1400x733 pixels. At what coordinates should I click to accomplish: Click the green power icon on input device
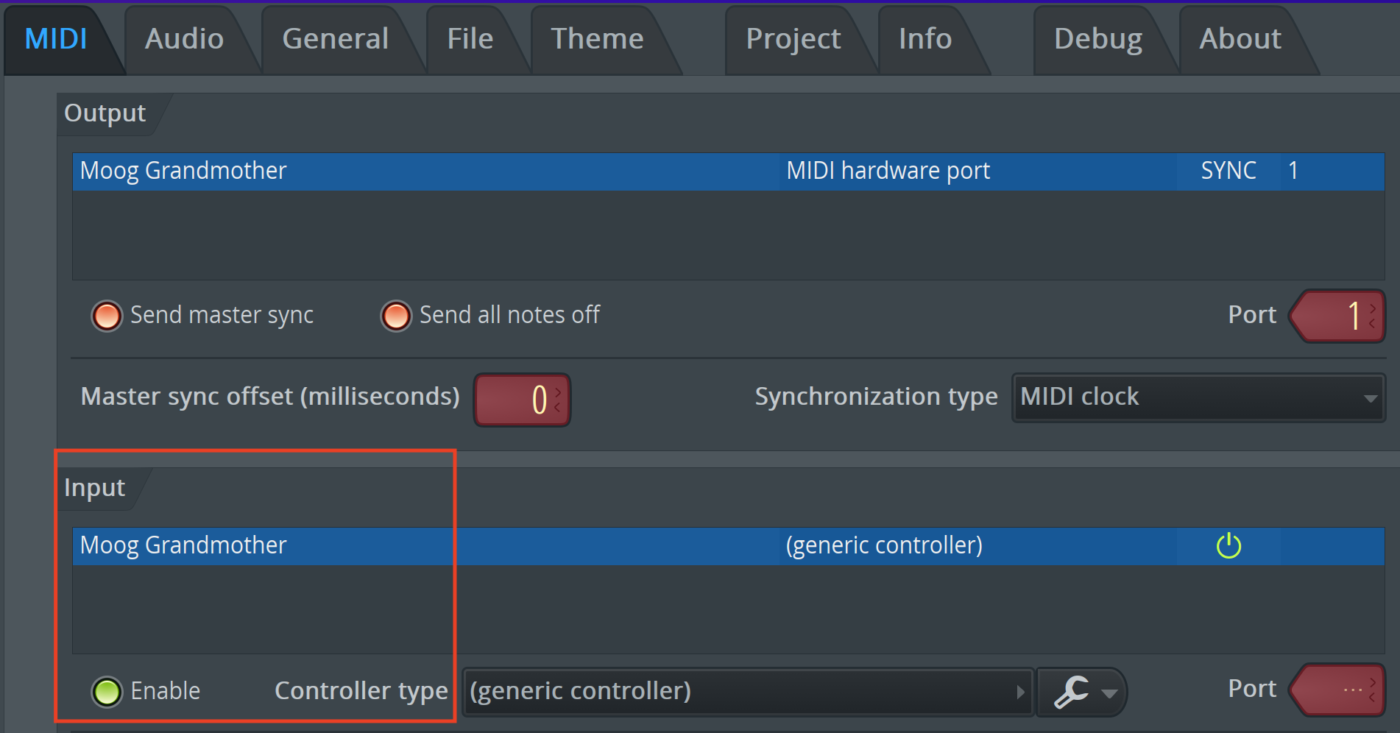pyautogui.click(x=1228, y=546)
